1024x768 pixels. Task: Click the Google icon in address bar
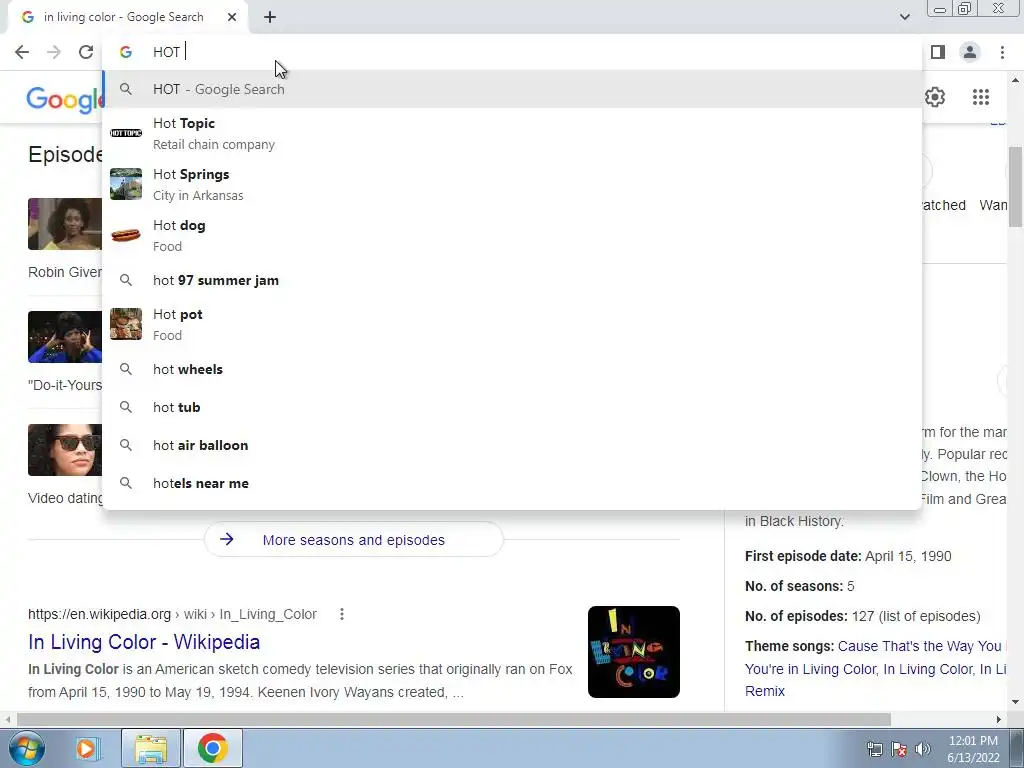pos(126,52)
